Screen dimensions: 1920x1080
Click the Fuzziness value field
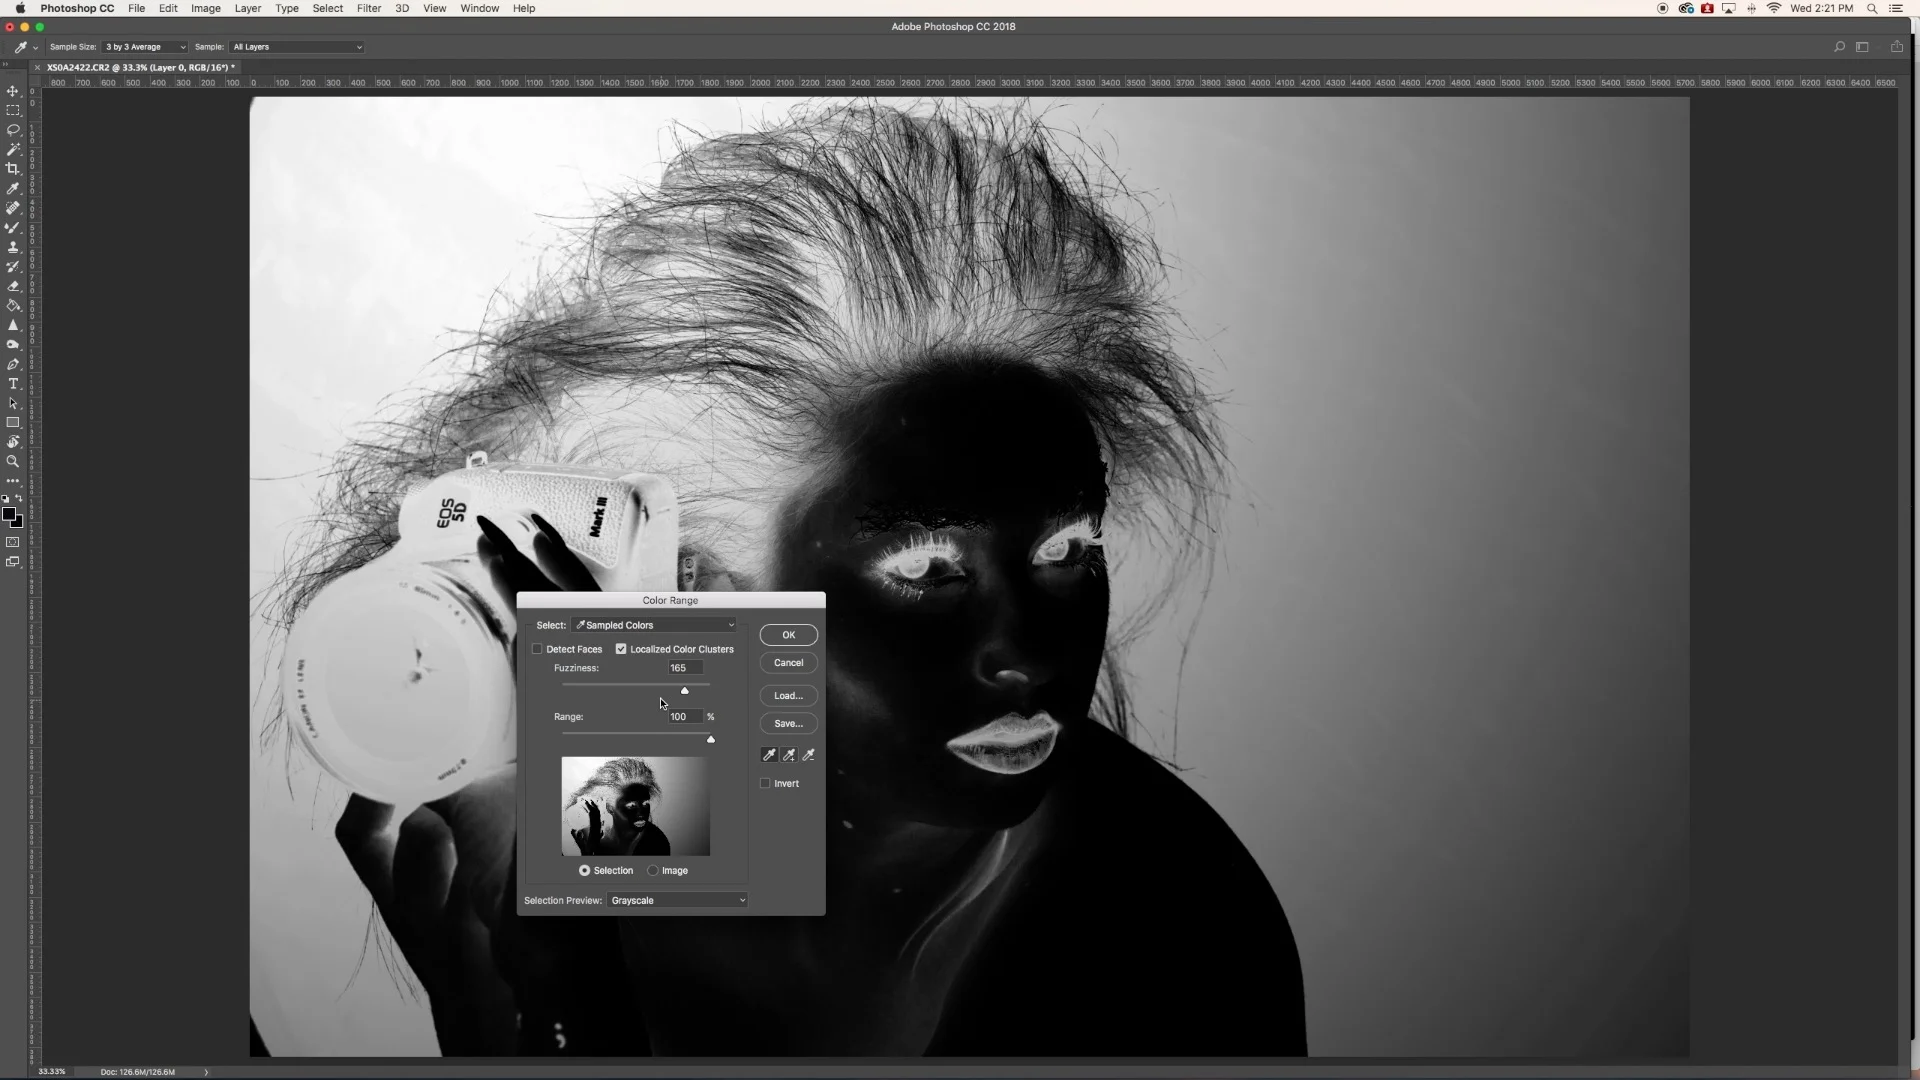click(x=685, y=668)
